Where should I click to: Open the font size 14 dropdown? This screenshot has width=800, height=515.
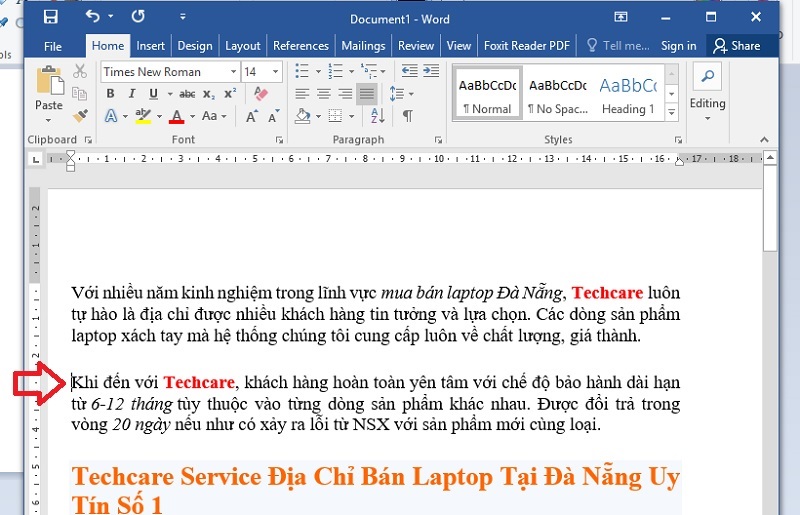(x=276, y=71)
